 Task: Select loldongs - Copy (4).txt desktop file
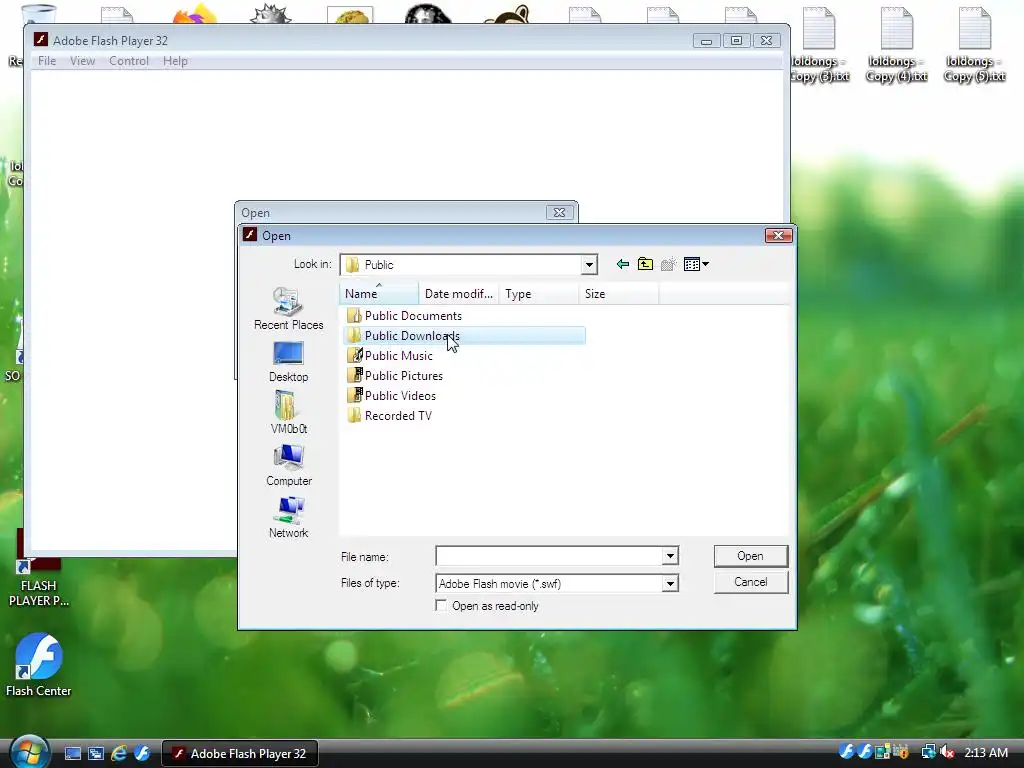897,46
